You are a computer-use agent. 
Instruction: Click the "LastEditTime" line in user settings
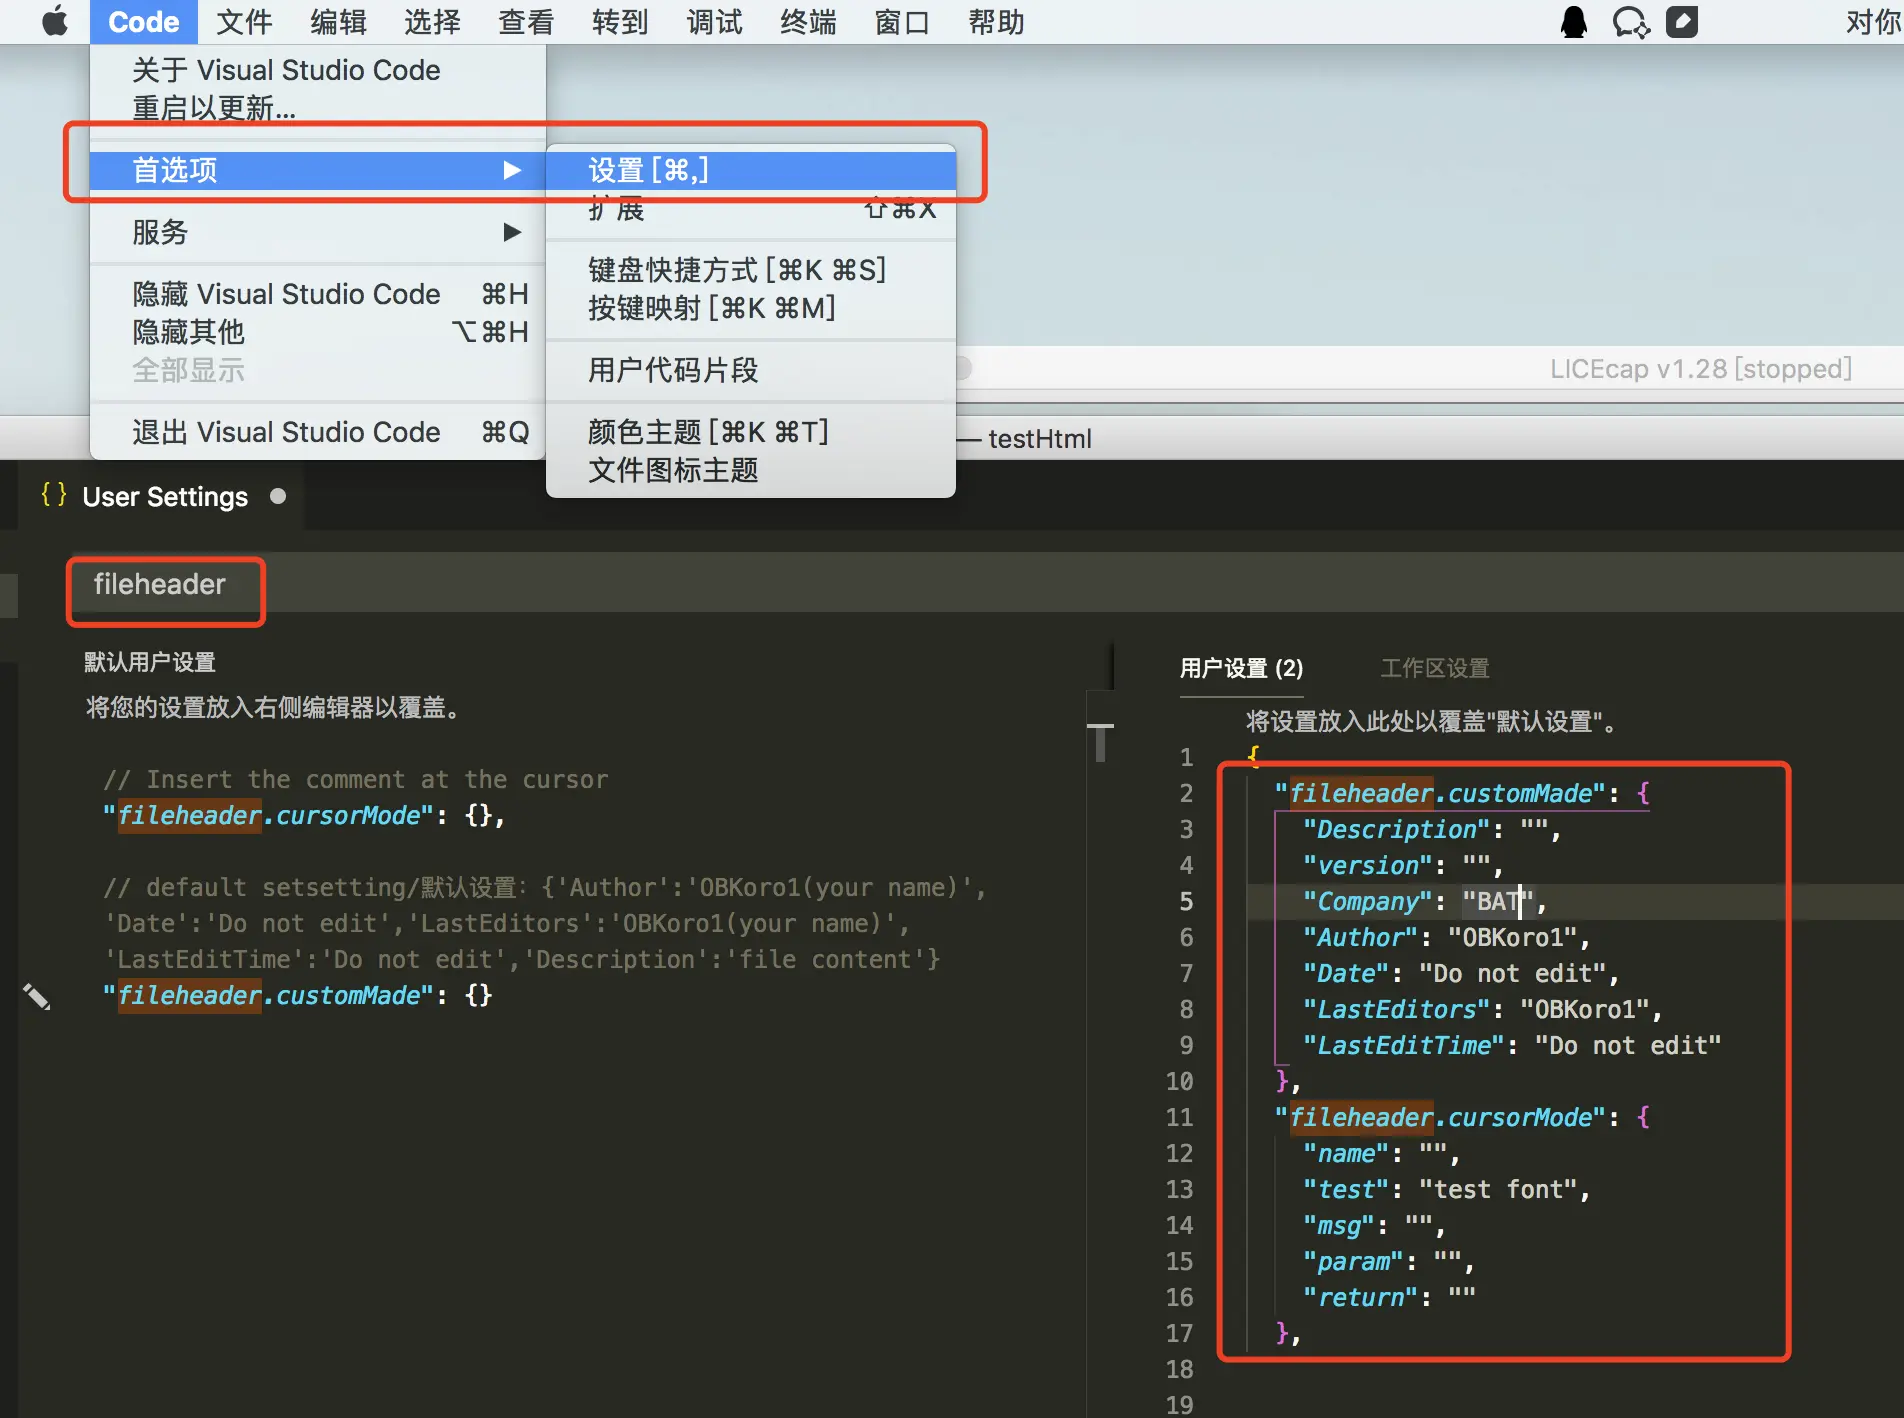1512,1046
